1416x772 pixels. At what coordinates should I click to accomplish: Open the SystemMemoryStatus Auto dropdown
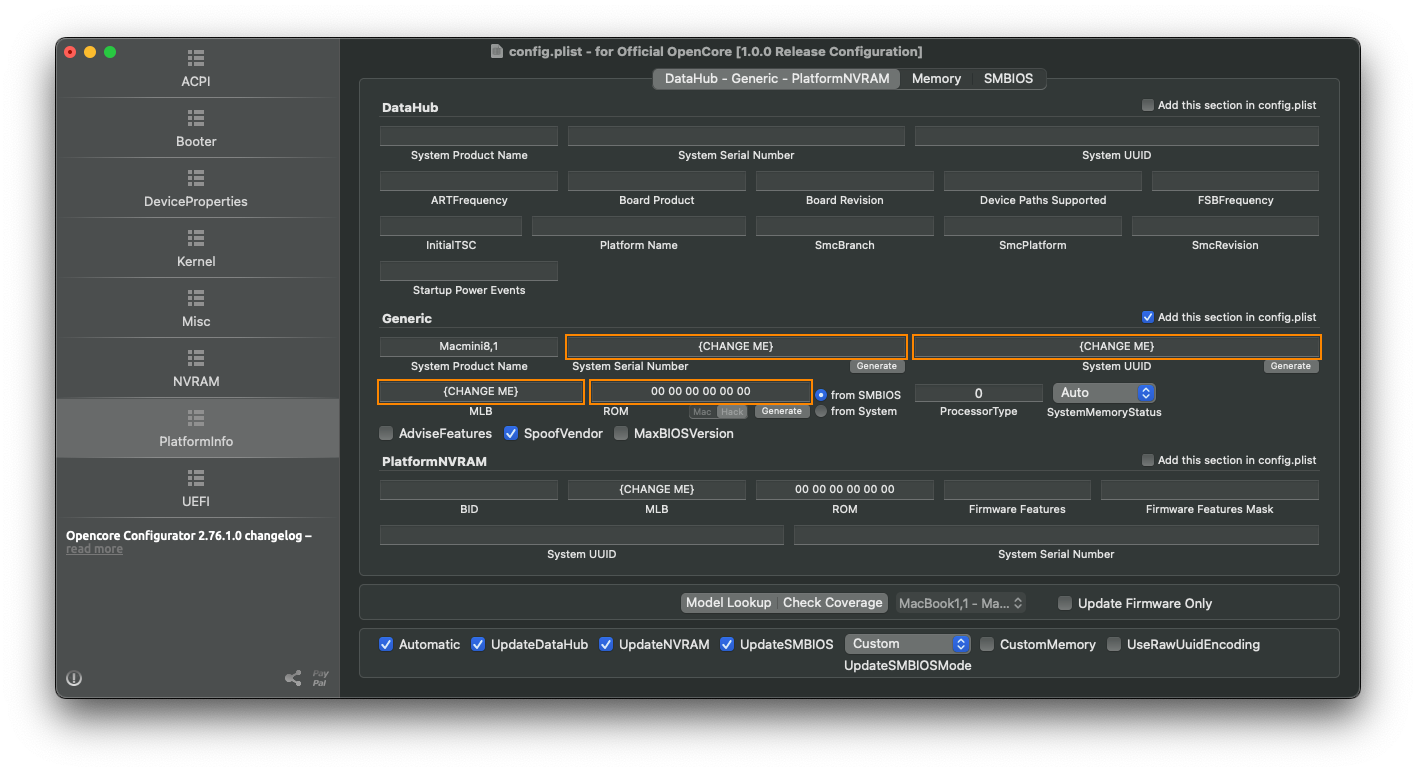tap(1104, 393)
